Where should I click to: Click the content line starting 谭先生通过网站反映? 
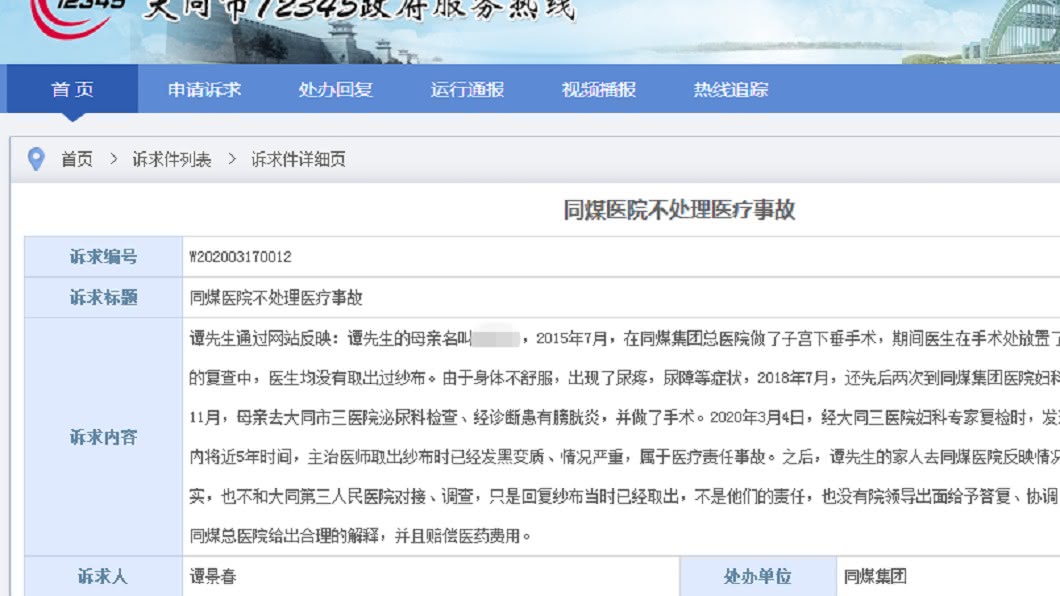pos(625,339)
